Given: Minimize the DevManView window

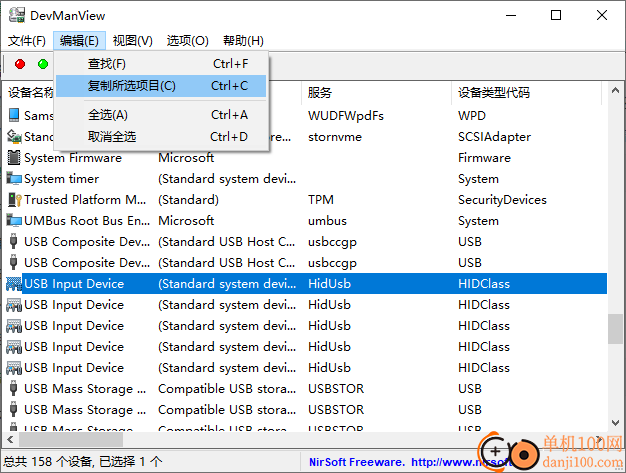Looking at the screenshot, I should tap(511, 15).
